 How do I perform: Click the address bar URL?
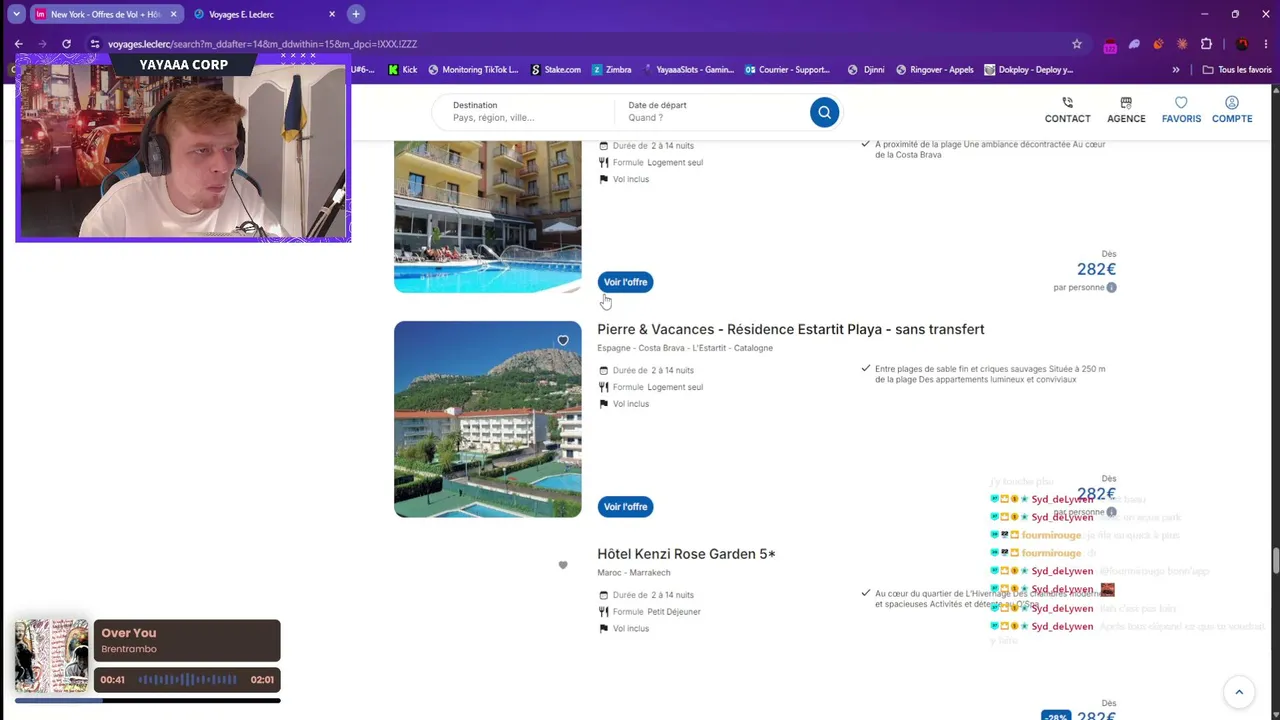[262, 44]
